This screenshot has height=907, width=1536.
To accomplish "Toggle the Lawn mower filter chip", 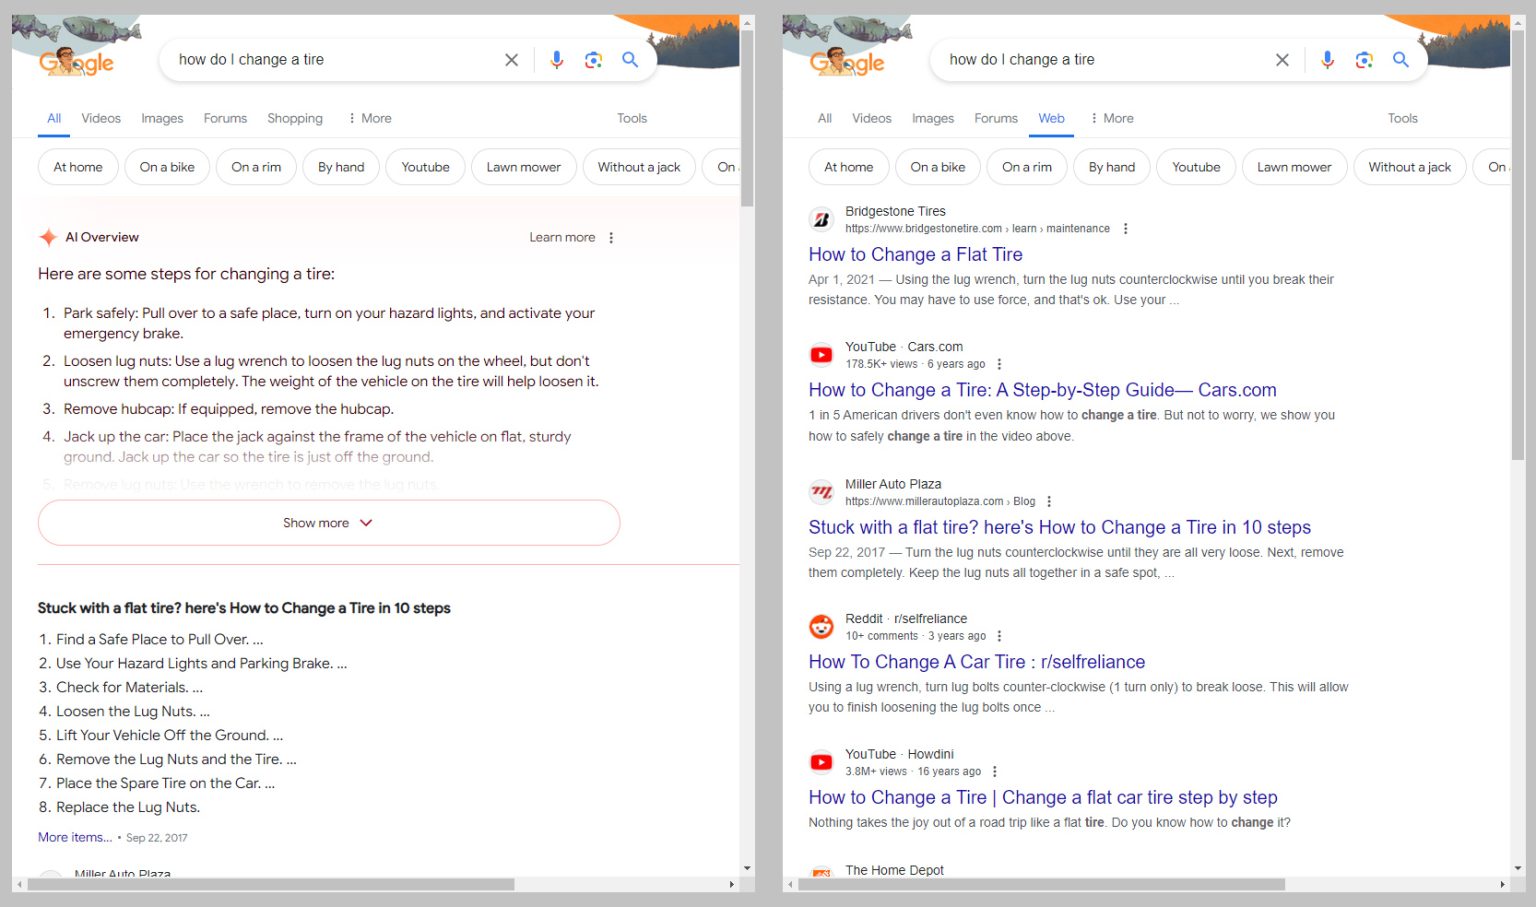I will [x=523, y=167].
